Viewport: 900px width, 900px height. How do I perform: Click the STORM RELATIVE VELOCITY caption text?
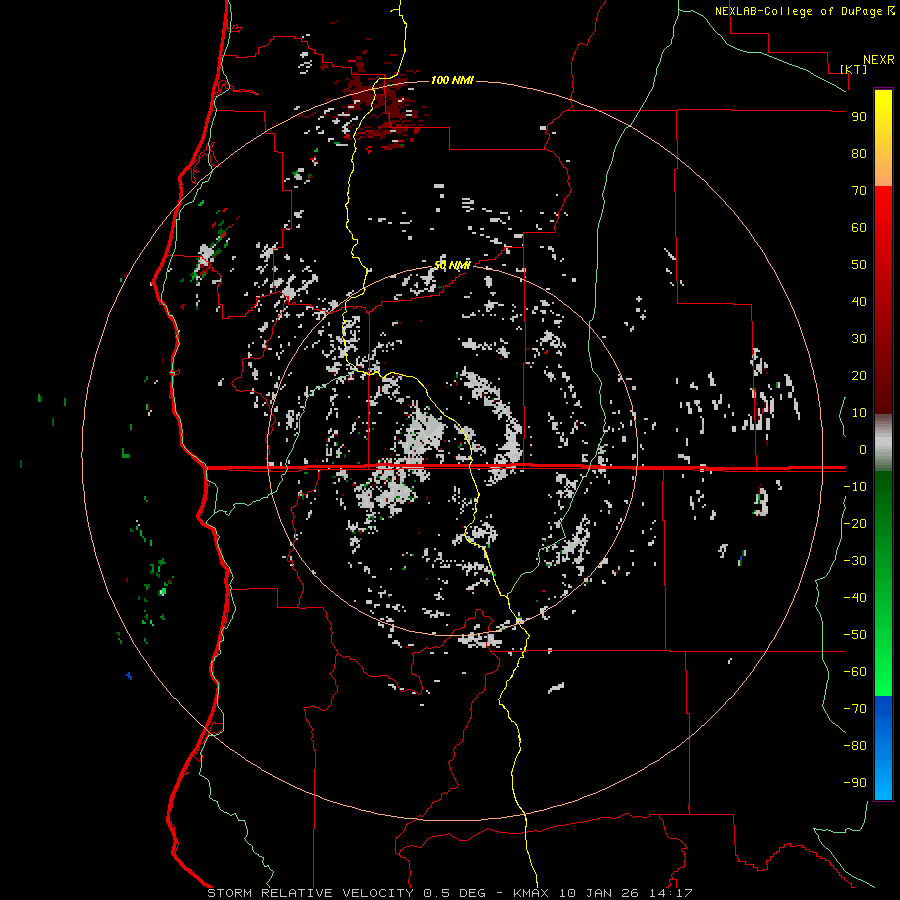coord(310,893)
